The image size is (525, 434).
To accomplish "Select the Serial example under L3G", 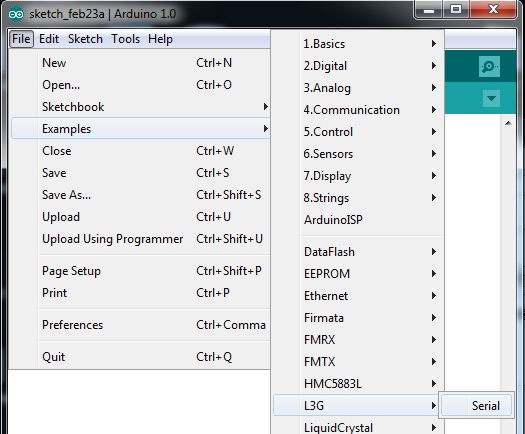I will (x=476, y=406).
